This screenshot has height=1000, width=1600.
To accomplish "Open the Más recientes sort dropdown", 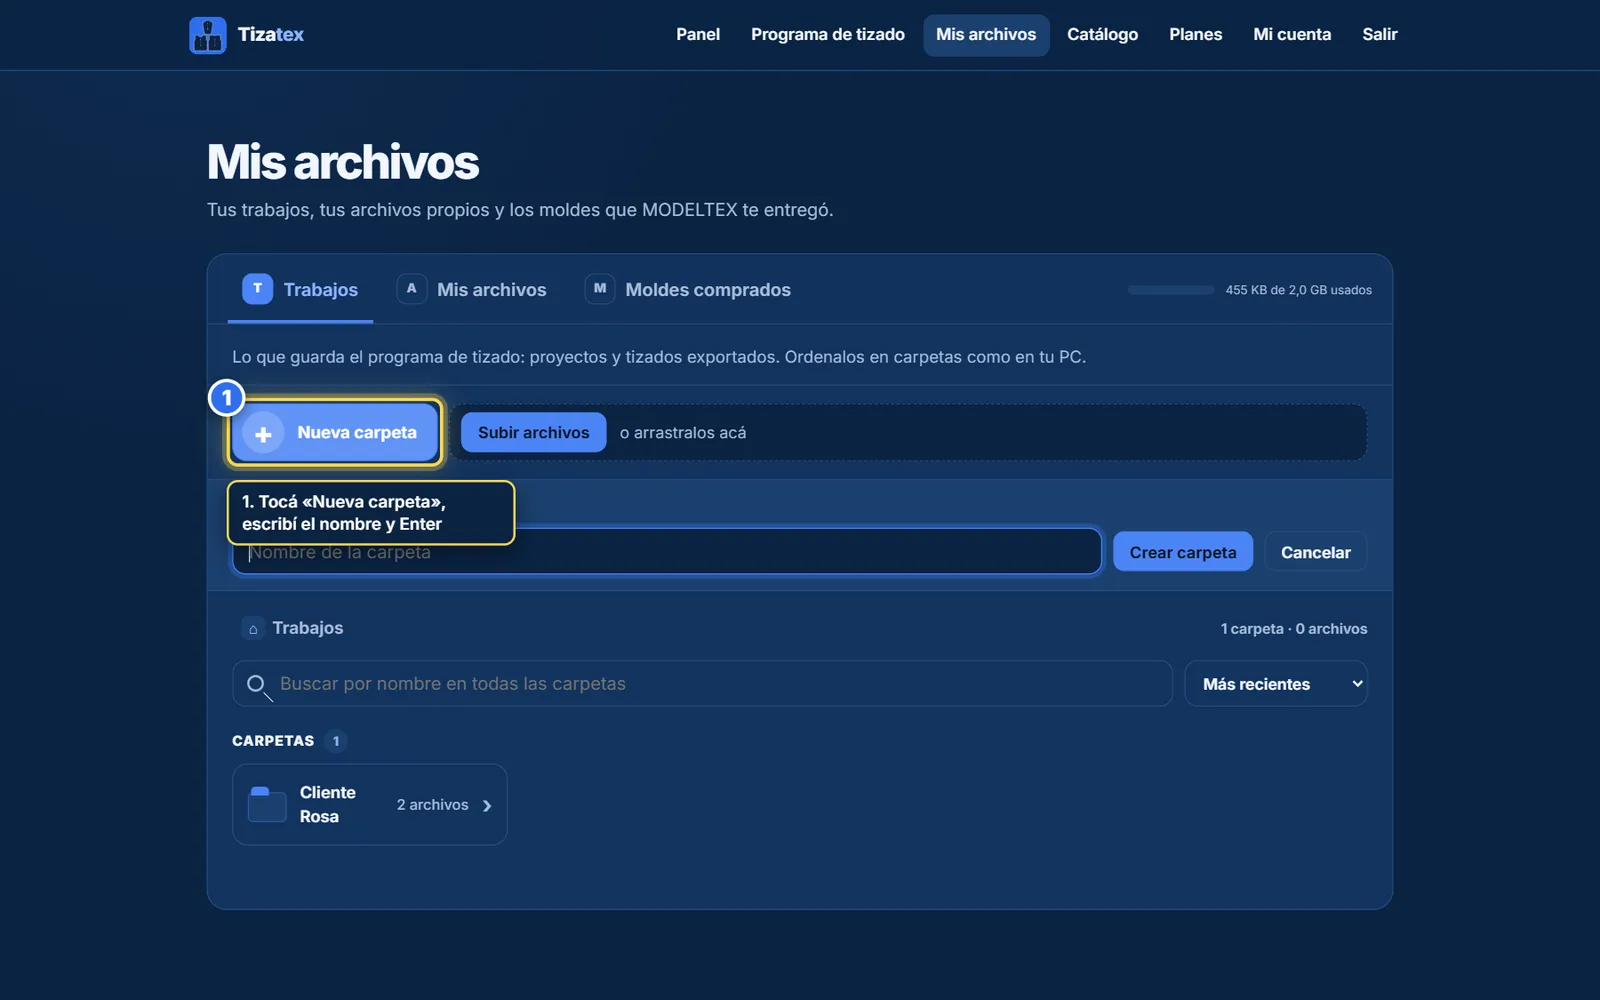I will click(x=1276, y=684).
